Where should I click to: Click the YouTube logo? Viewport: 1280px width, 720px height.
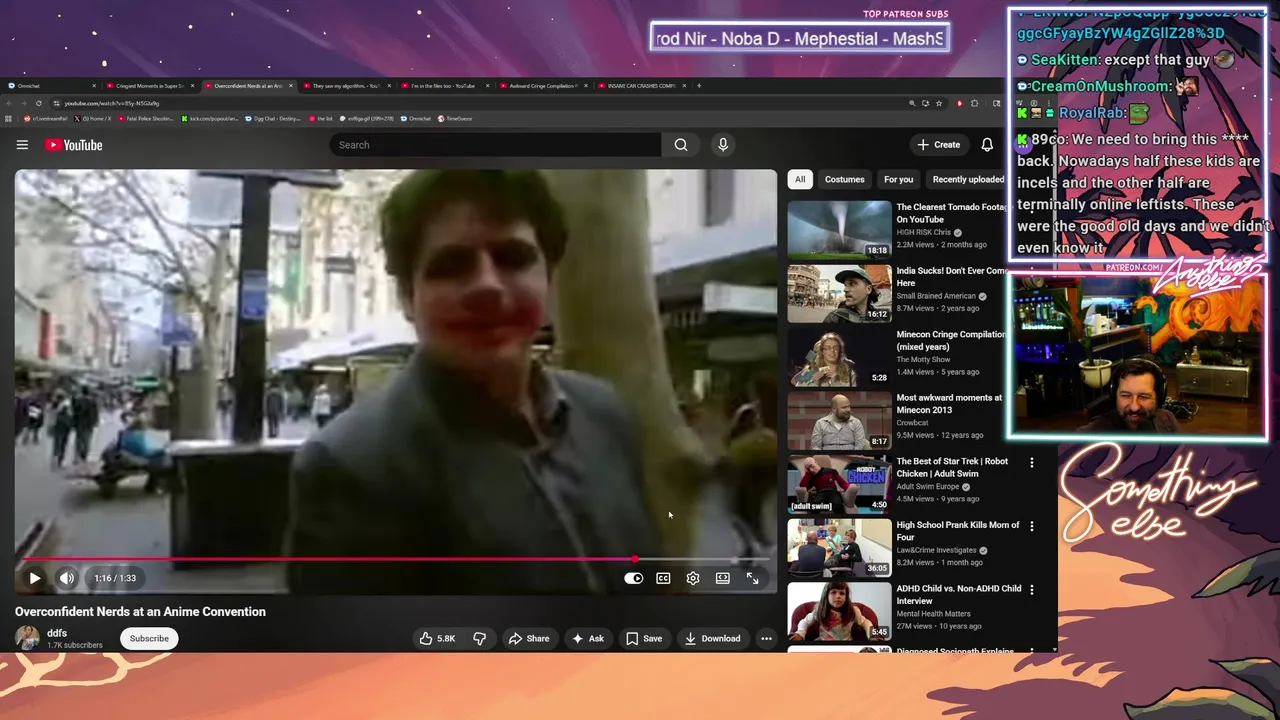pos(73,145)
